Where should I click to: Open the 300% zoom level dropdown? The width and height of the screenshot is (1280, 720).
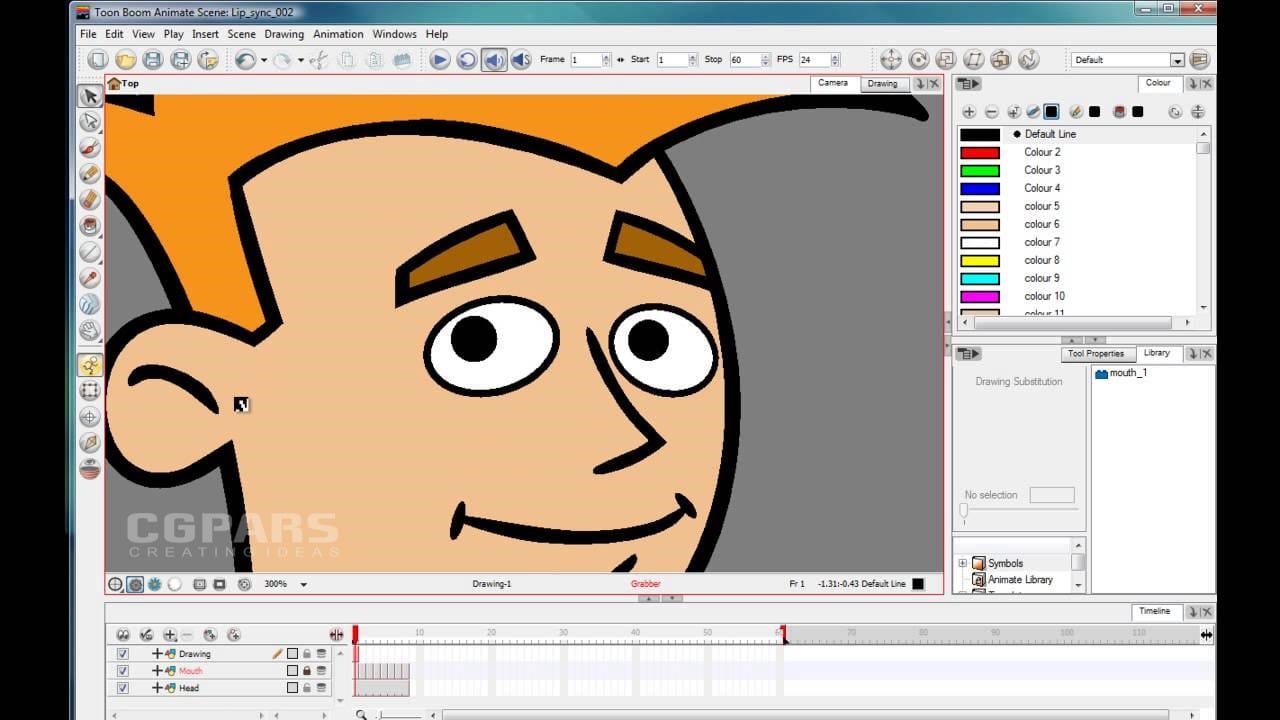tap(304, 584)
